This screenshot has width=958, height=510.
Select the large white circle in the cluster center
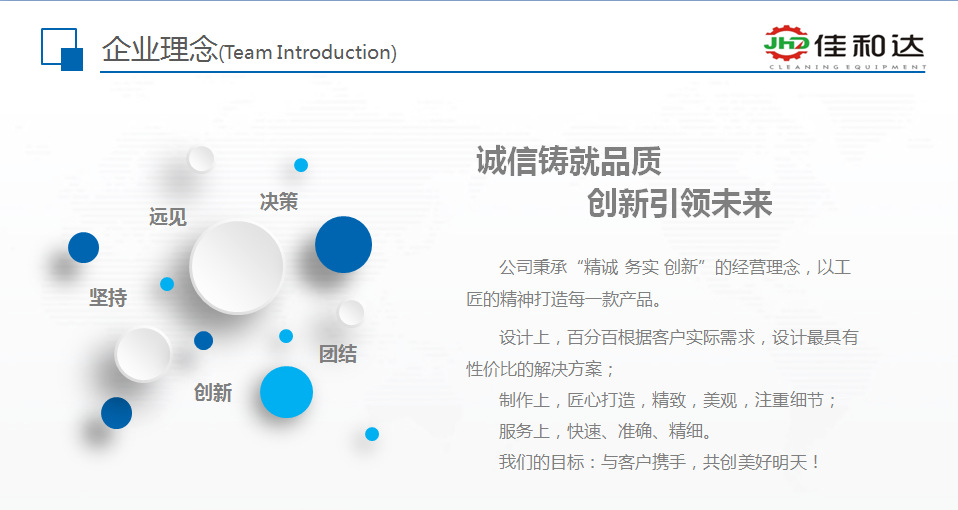(237, 267)
